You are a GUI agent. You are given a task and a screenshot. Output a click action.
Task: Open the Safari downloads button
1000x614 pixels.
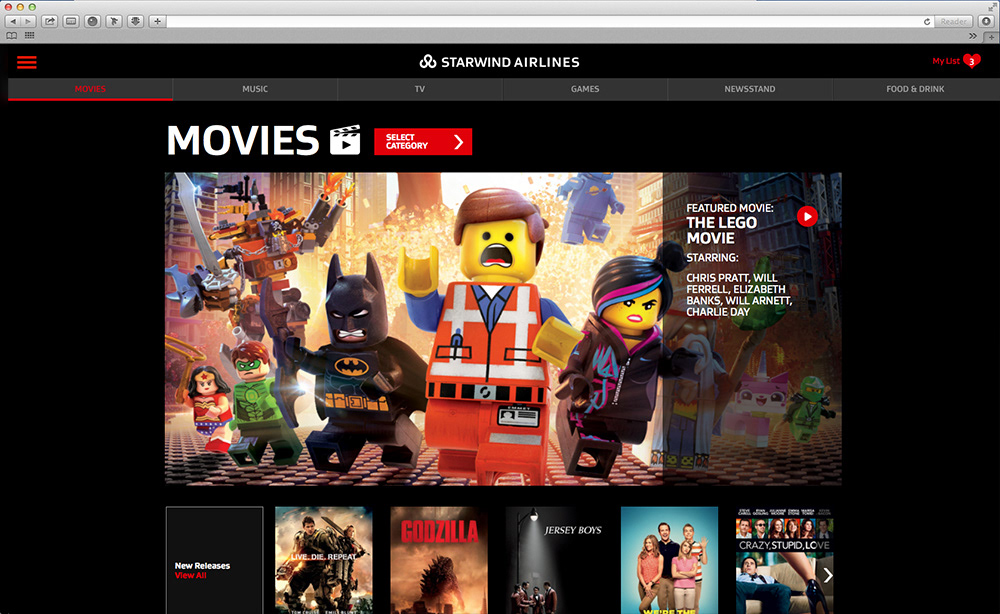pos(986,21)
